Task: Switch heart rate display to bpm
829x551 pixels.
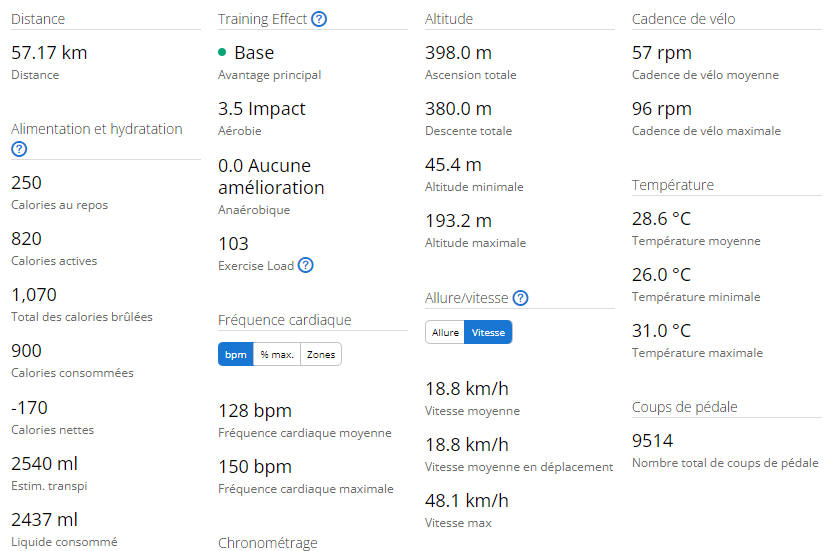Action: coord(236,354)
